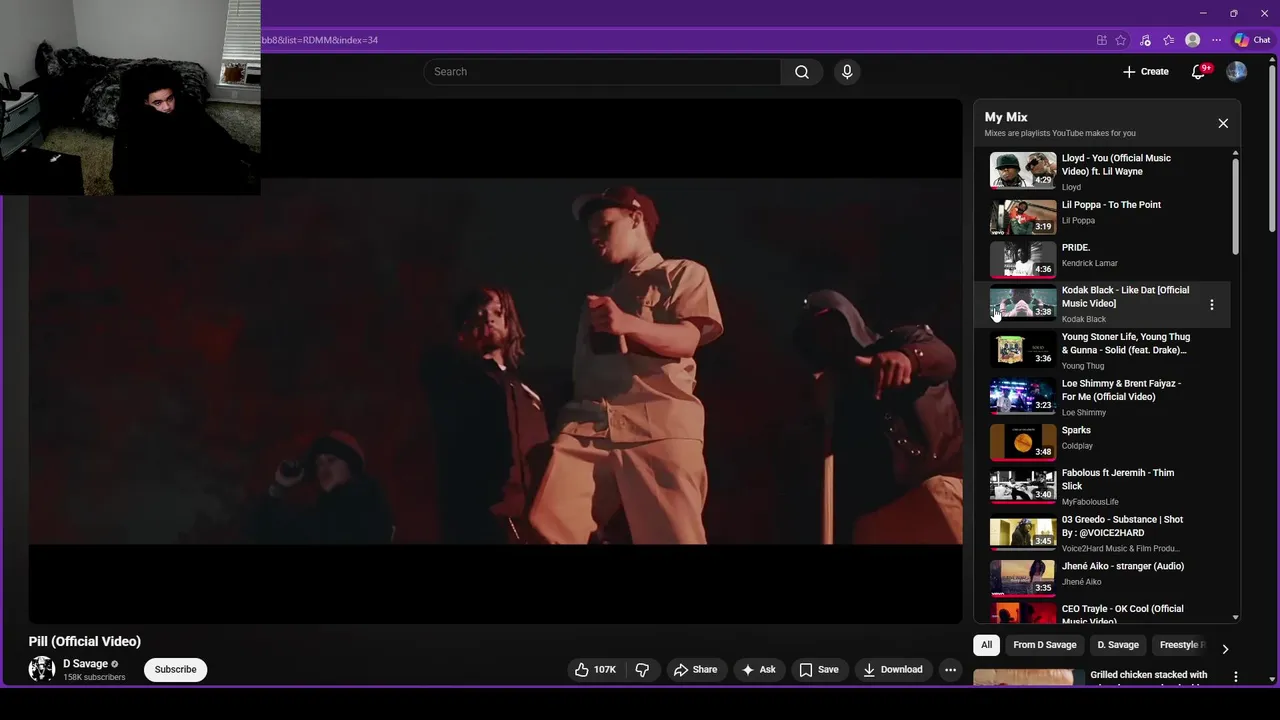Subscribe to D Savage
Viewport: 1280px width, 720px height.
click(175, 670)
